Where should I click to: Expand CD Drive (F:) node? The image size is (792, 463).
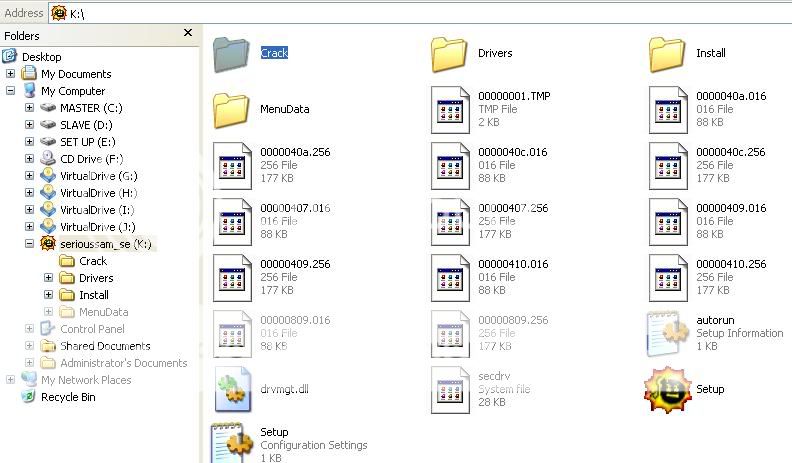click(29, 159)
